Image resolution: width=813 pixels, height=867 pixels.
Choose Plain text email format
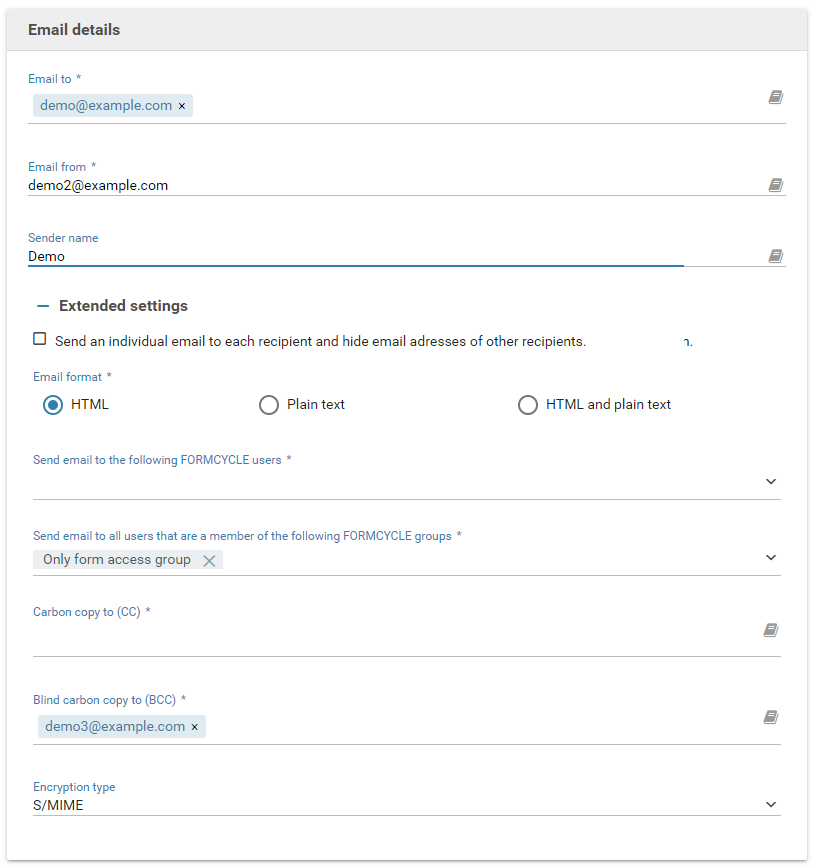(268, 405)
